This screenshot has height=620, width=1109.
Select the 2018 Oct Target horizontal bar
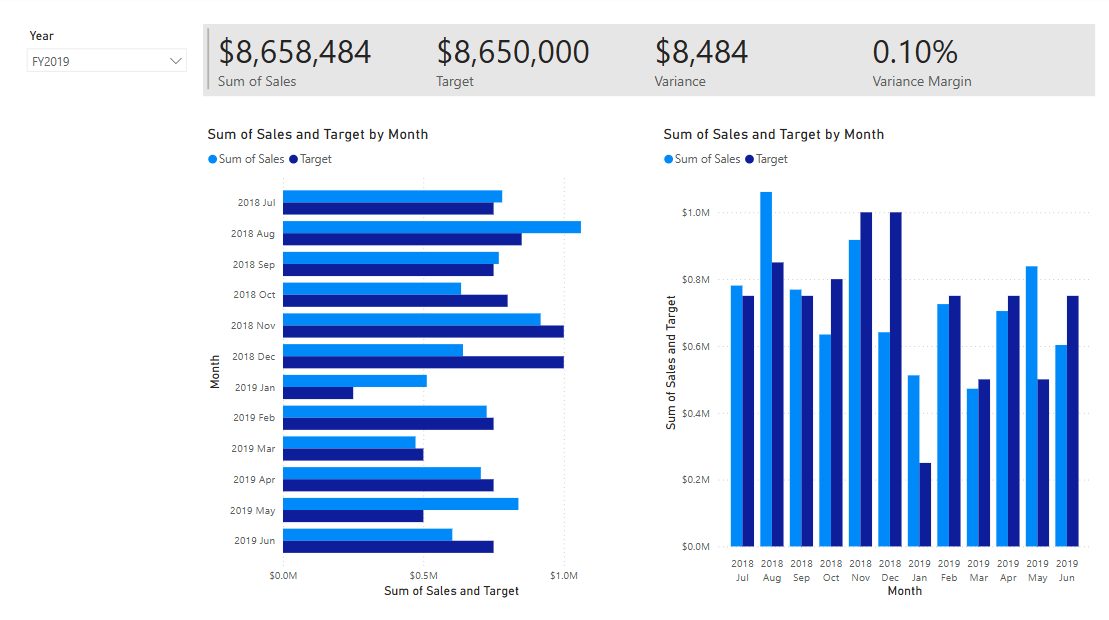[395, 301]
